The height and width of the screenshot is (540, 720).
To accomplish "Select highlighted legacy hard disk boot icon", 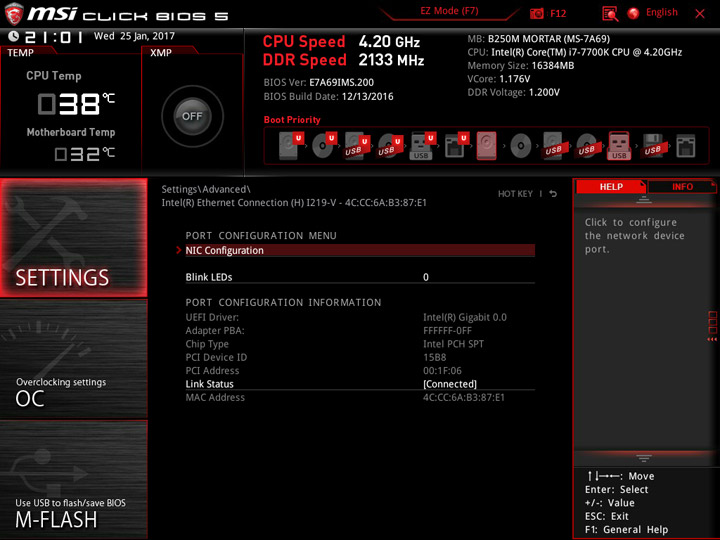I will pos(487,146).
